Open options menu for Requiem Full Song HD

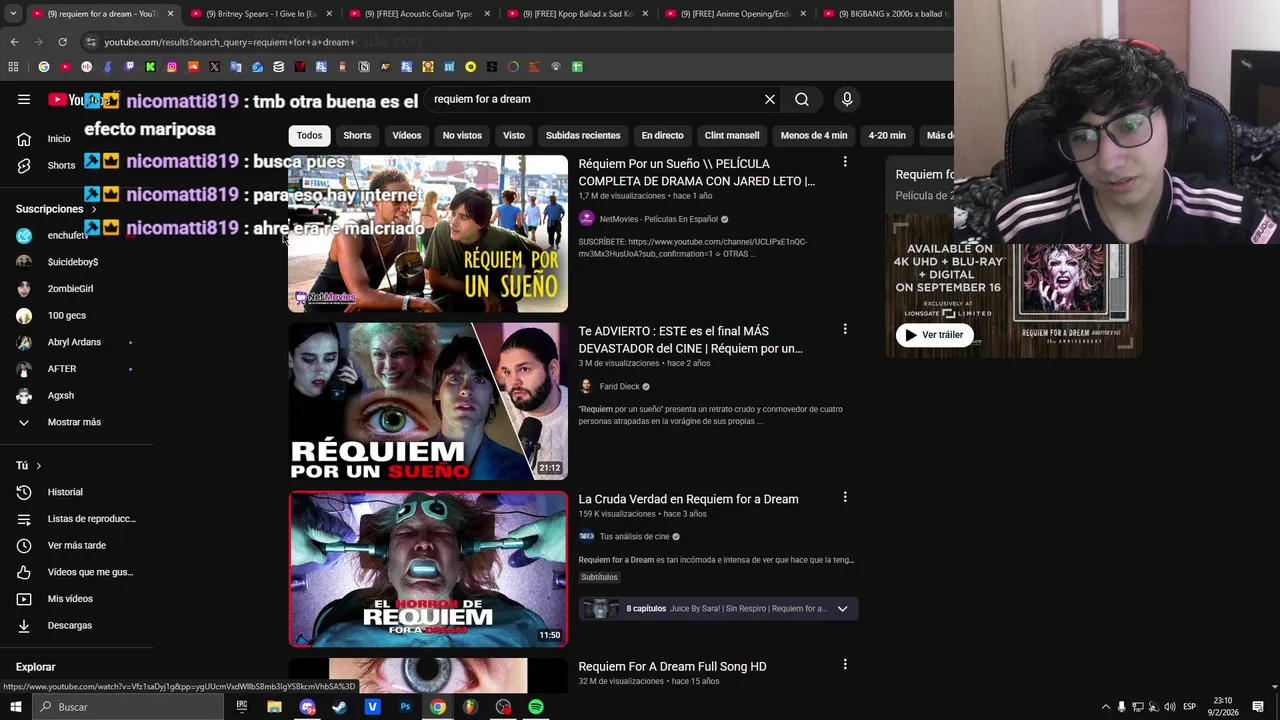845,664
